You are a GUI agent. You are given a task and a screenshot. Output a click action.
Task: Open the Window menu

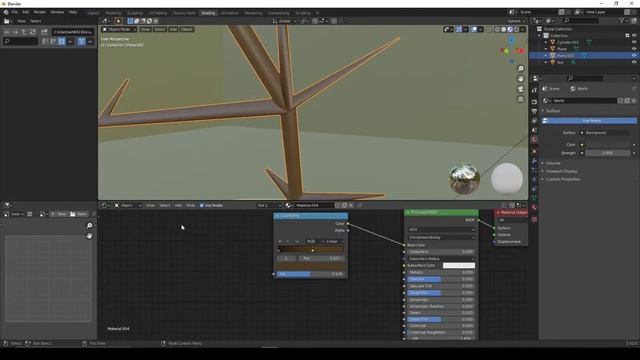click(x=57, y=12)
